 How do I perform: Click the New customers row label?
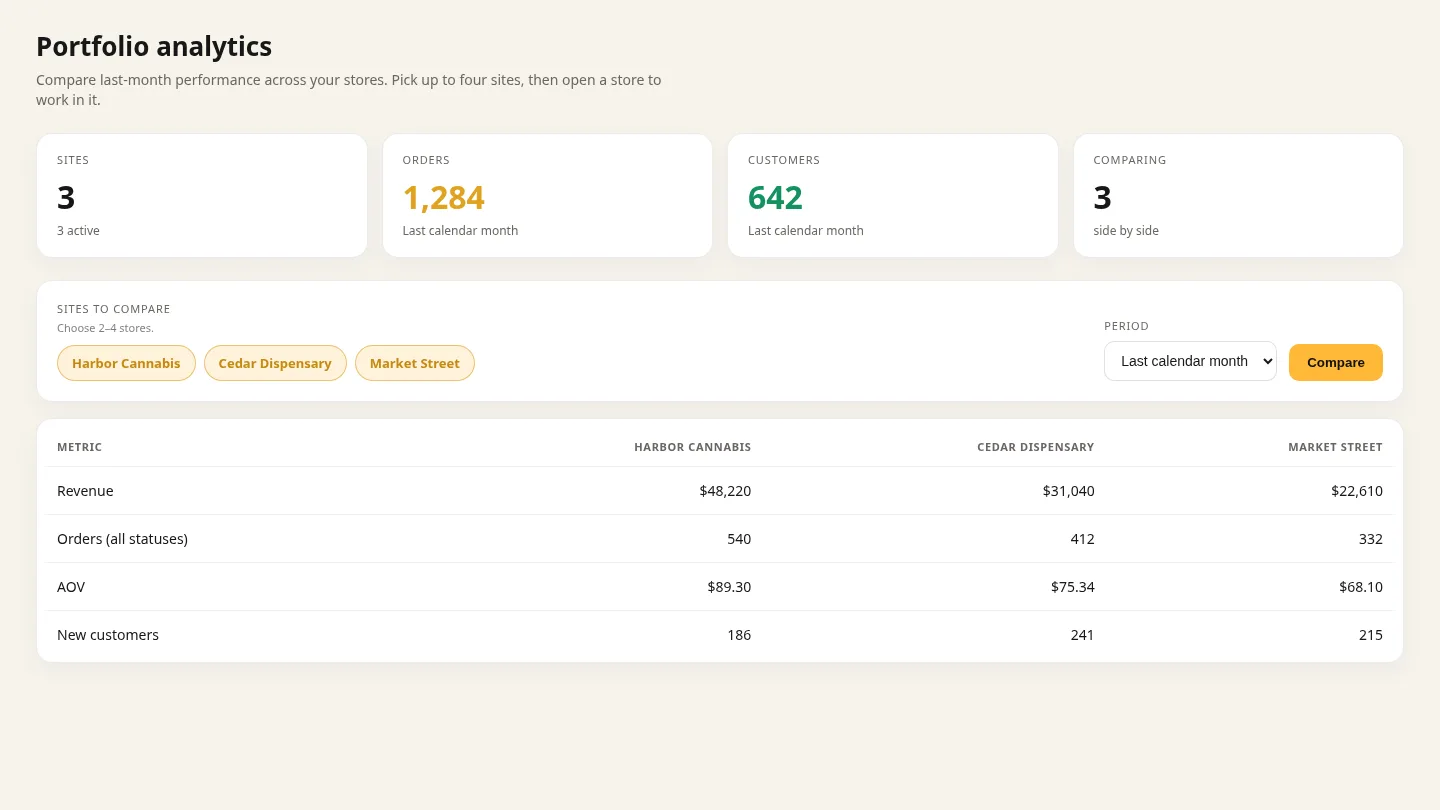[x=108, y=635]
